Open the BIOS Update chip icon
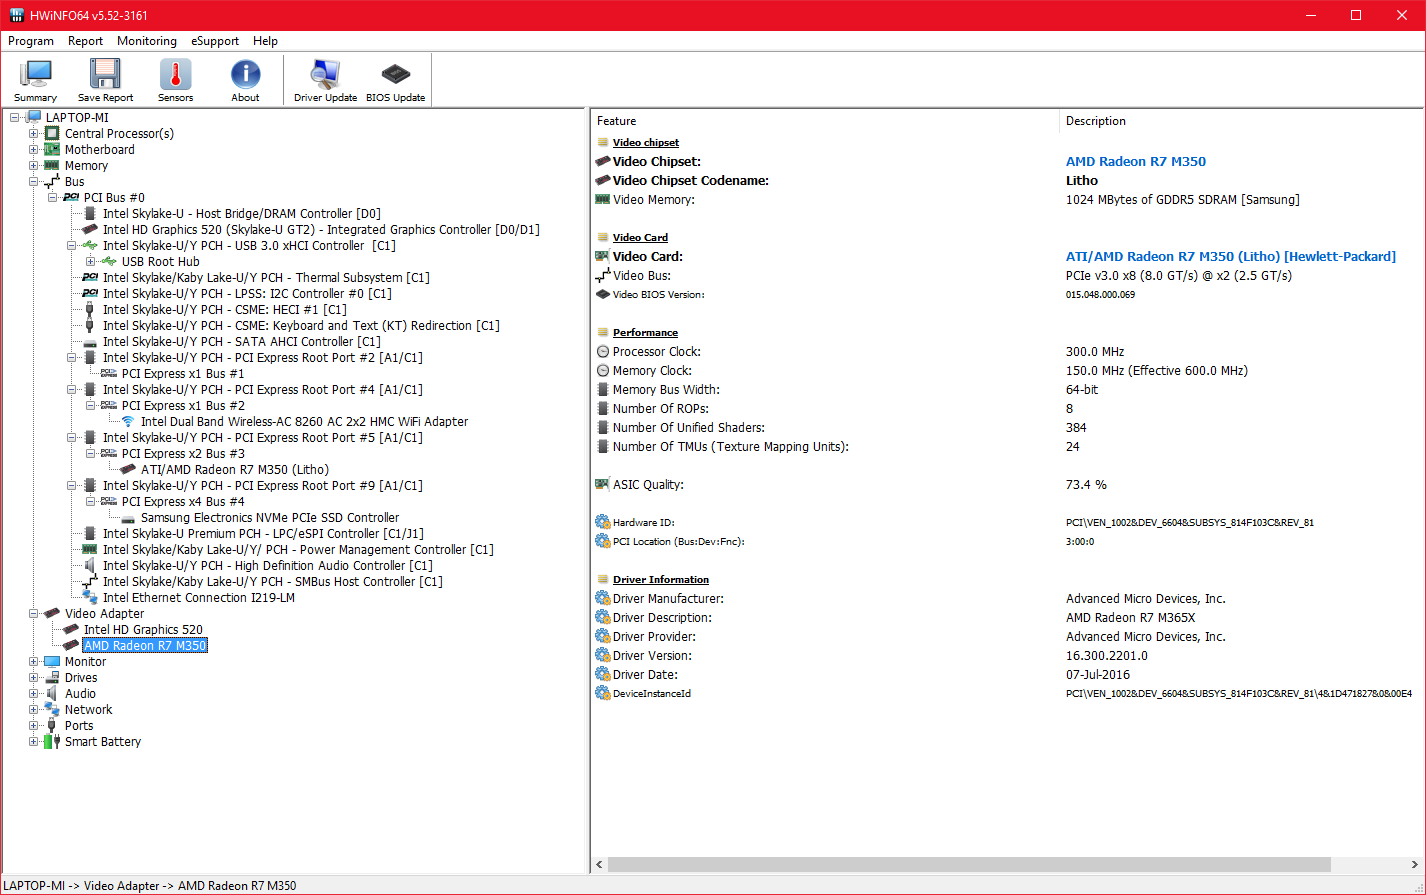The height and width of the screenshot is (895, 1426). tap(395, 75)
